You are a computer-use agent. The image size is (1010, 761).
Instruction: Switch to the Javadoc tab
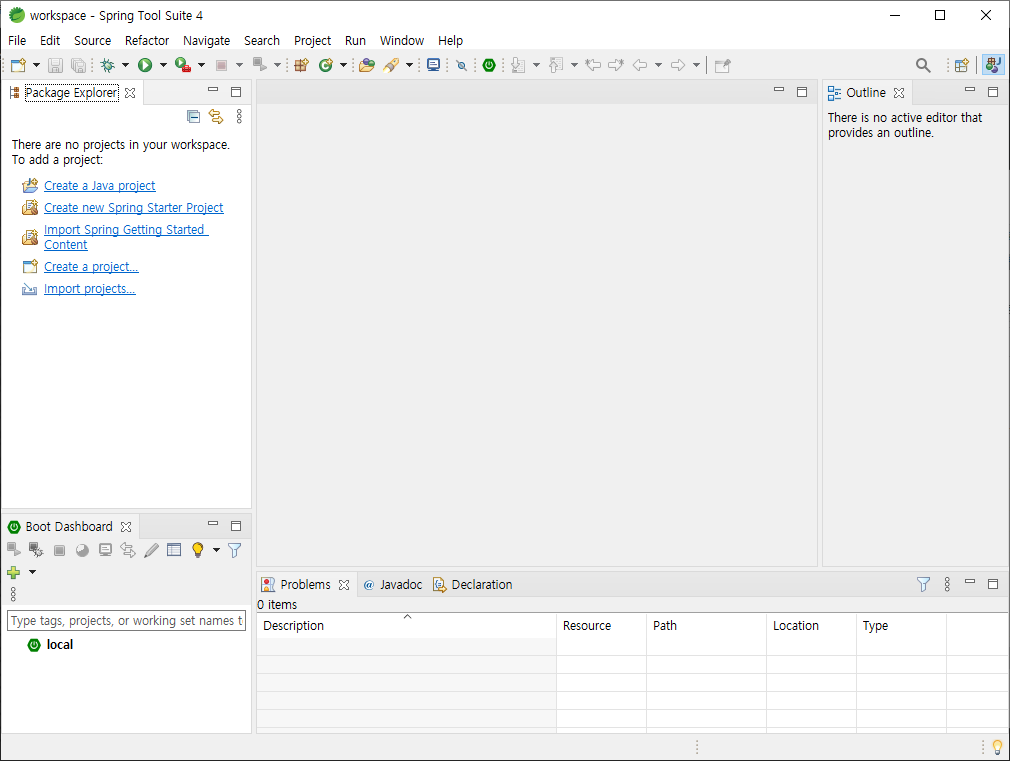point(393,584)
